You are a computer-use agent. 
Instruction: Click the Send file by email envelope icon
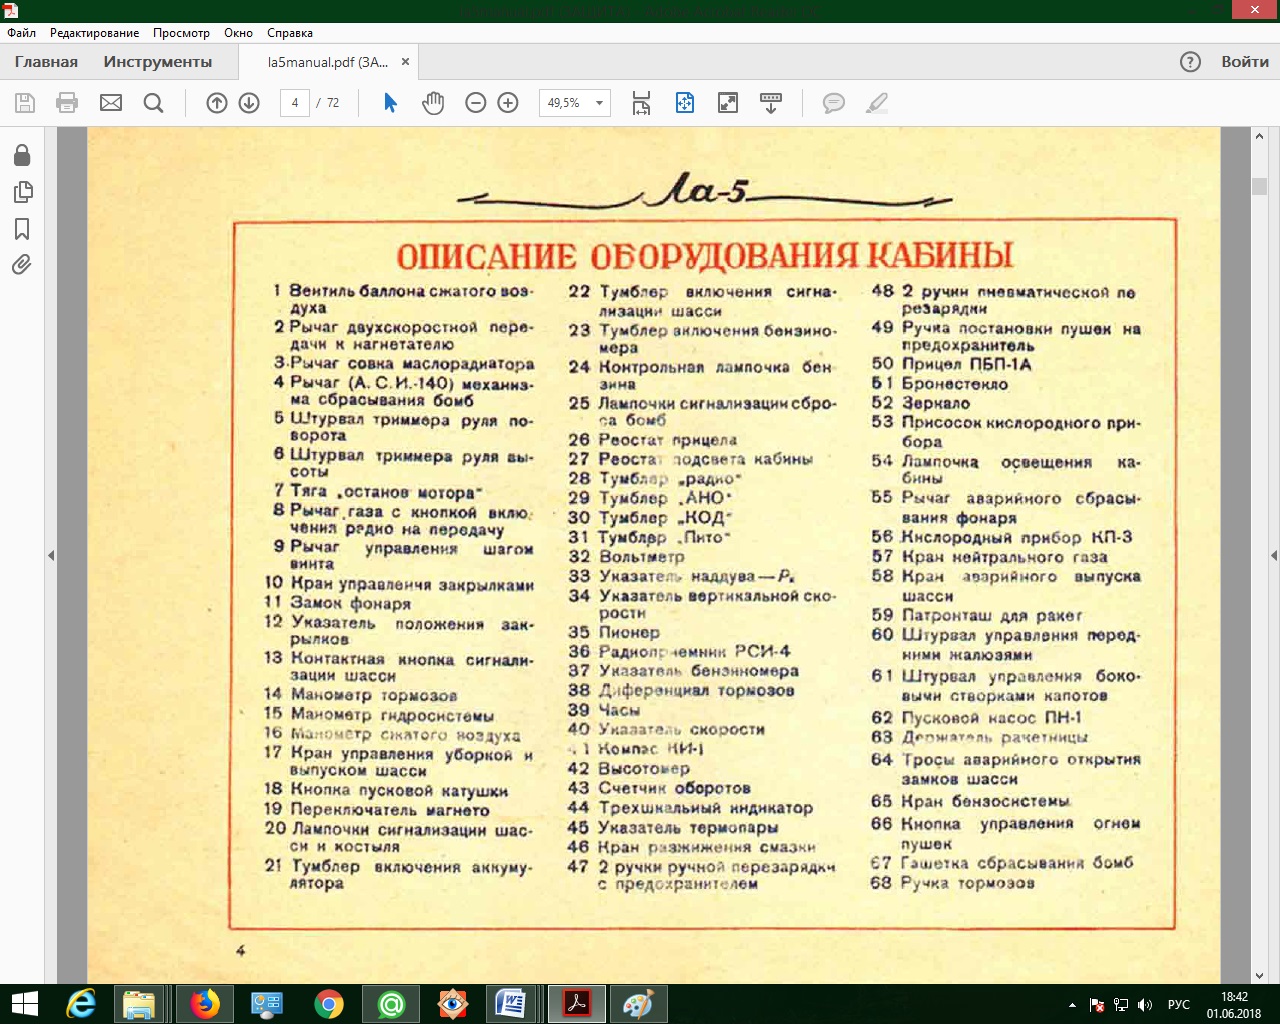pyautogui.click(x=111, y=103)
